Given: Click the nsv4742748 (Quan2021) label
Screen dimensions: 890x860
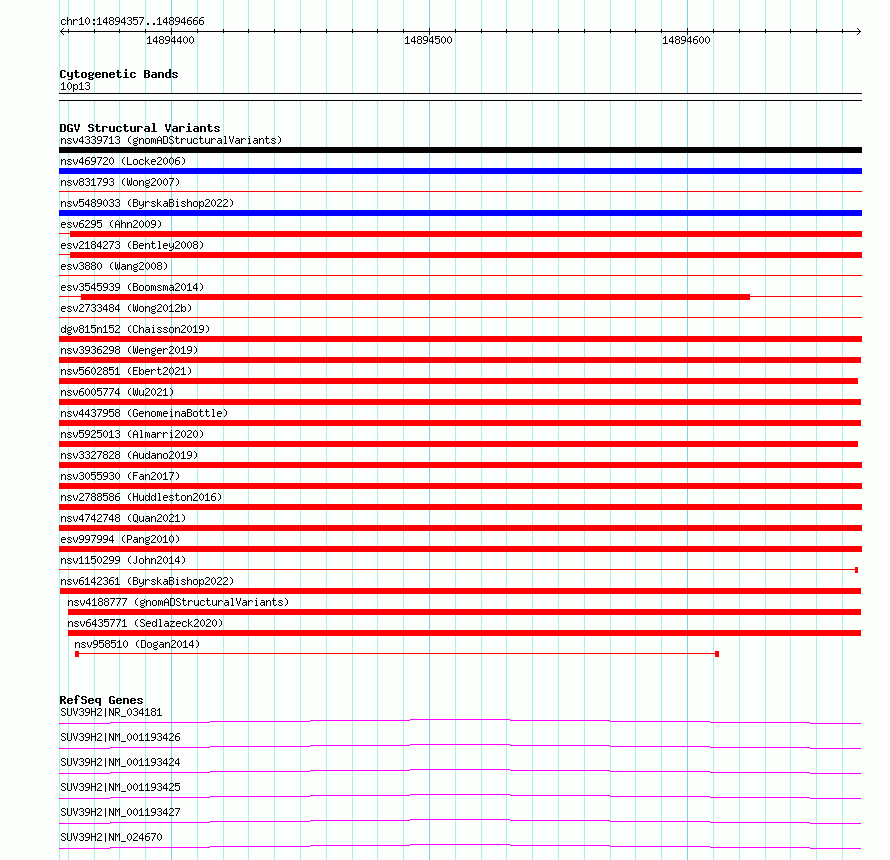Looking at the screenshot, I should pos(123,518).
